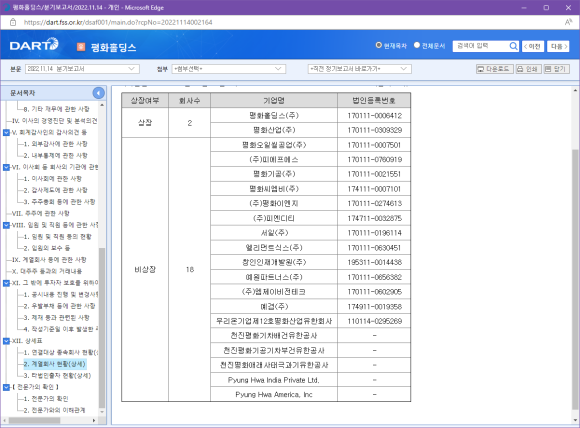Open 1. 연결대상 종속회사 현황(상세)
Viewport: 580px width, 428px height.
pyautogui.click(x=61, y=352)
